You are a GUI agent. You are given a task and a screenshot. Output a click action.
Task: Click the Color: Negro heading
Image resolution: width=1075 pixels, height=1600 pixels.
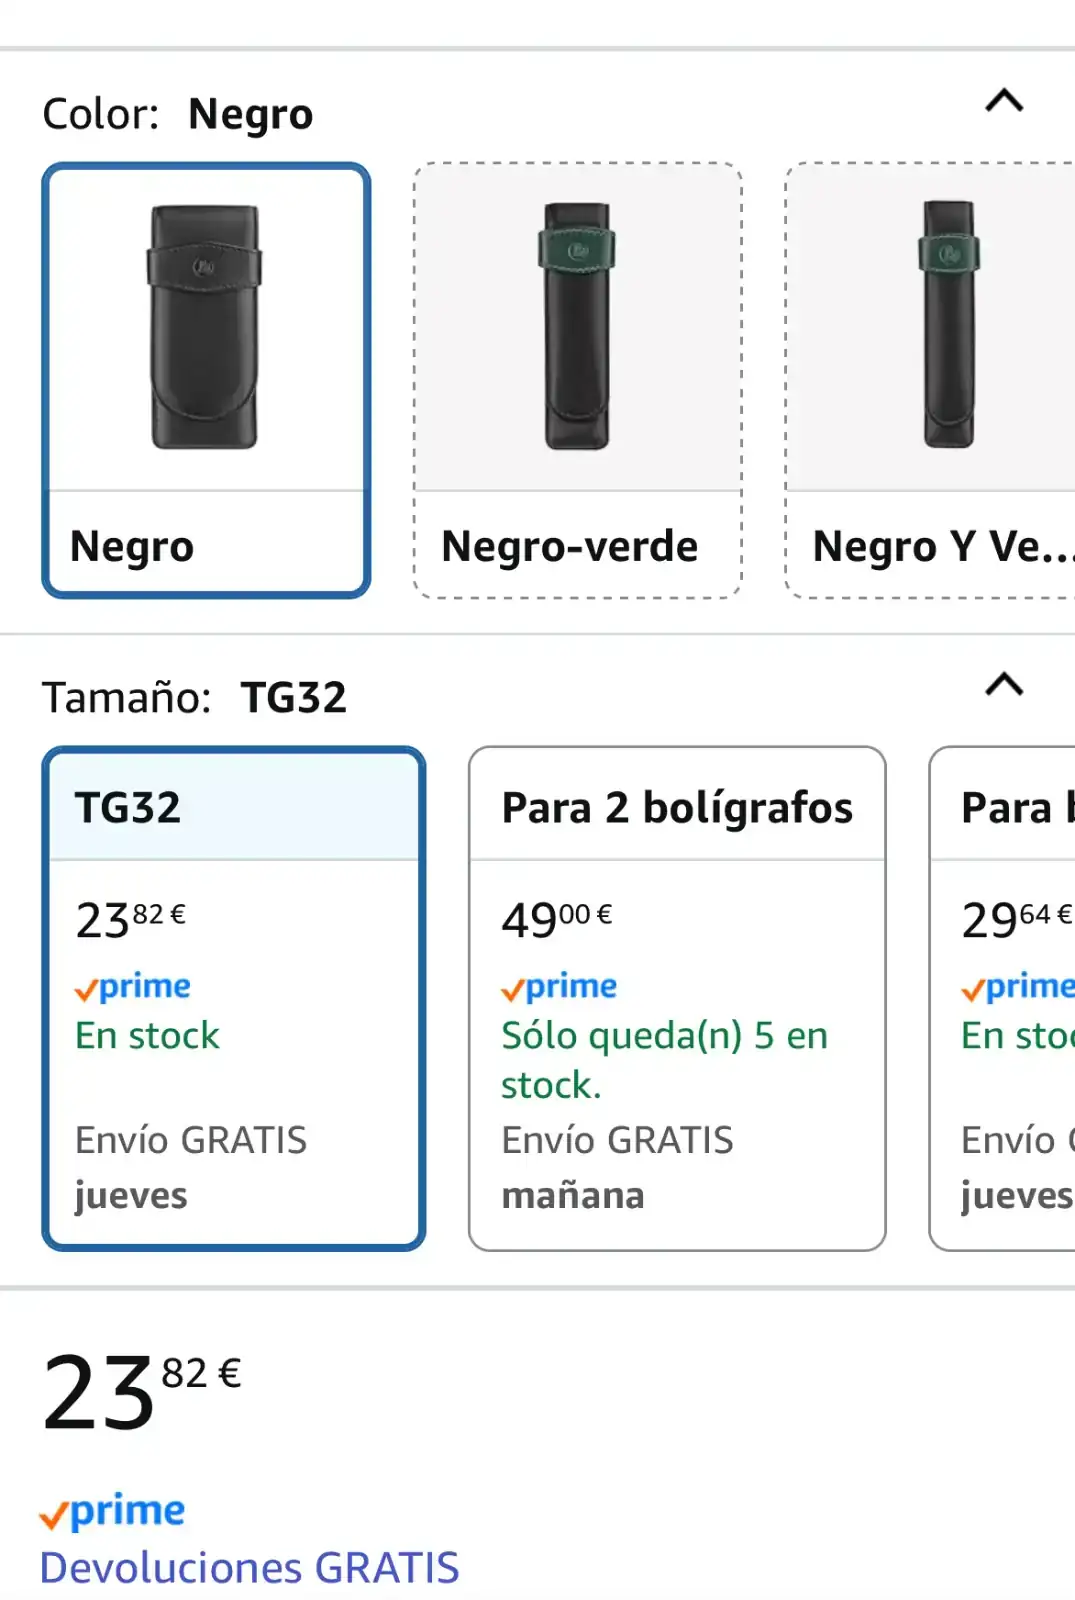pyautogui.click(x=178, y=114)
